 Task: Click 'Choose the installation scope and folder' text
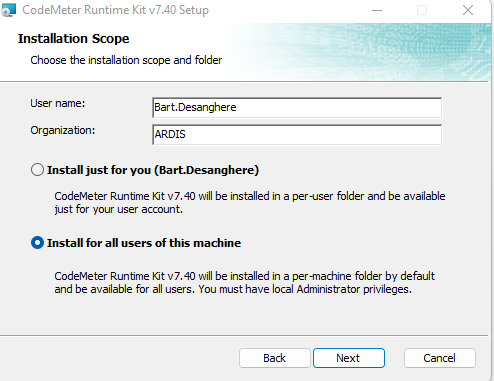[x=126, y=60]
